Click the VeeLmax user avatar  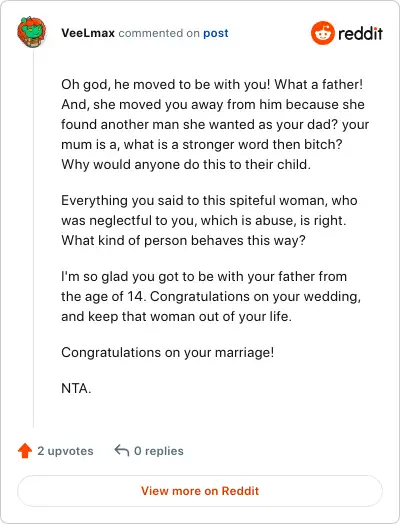(32, 32)
